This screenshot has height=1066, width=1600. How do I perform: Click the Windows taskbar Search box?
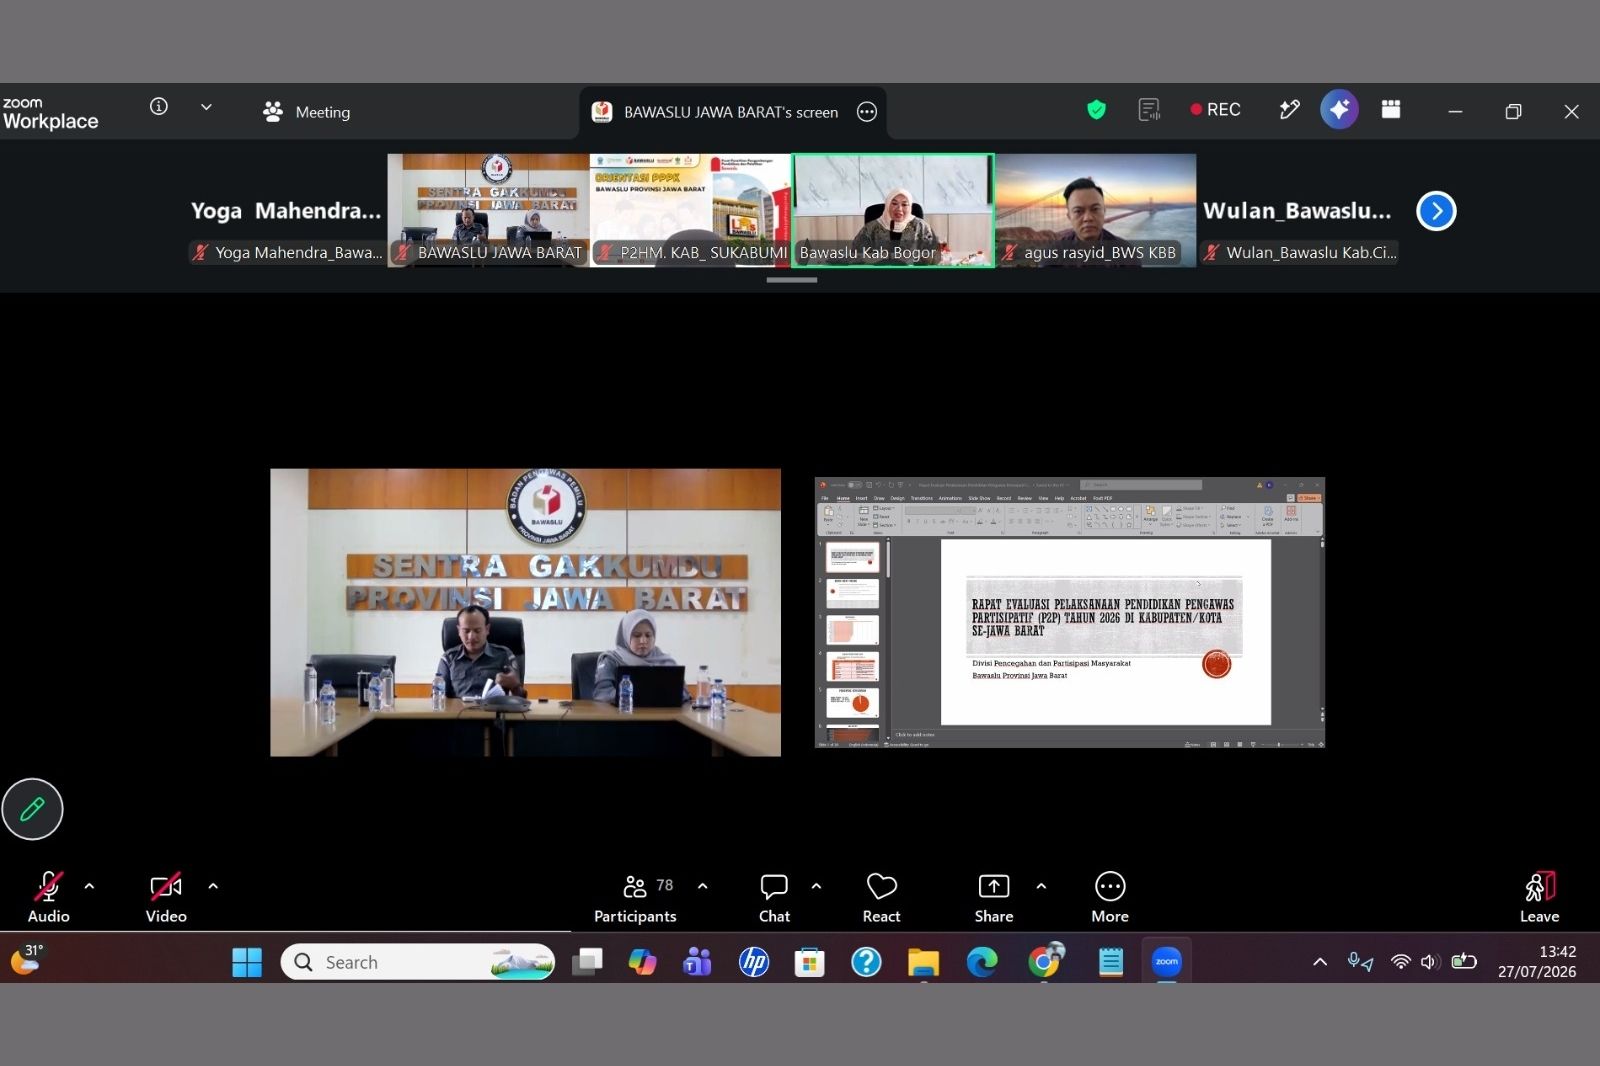point(418,962)
